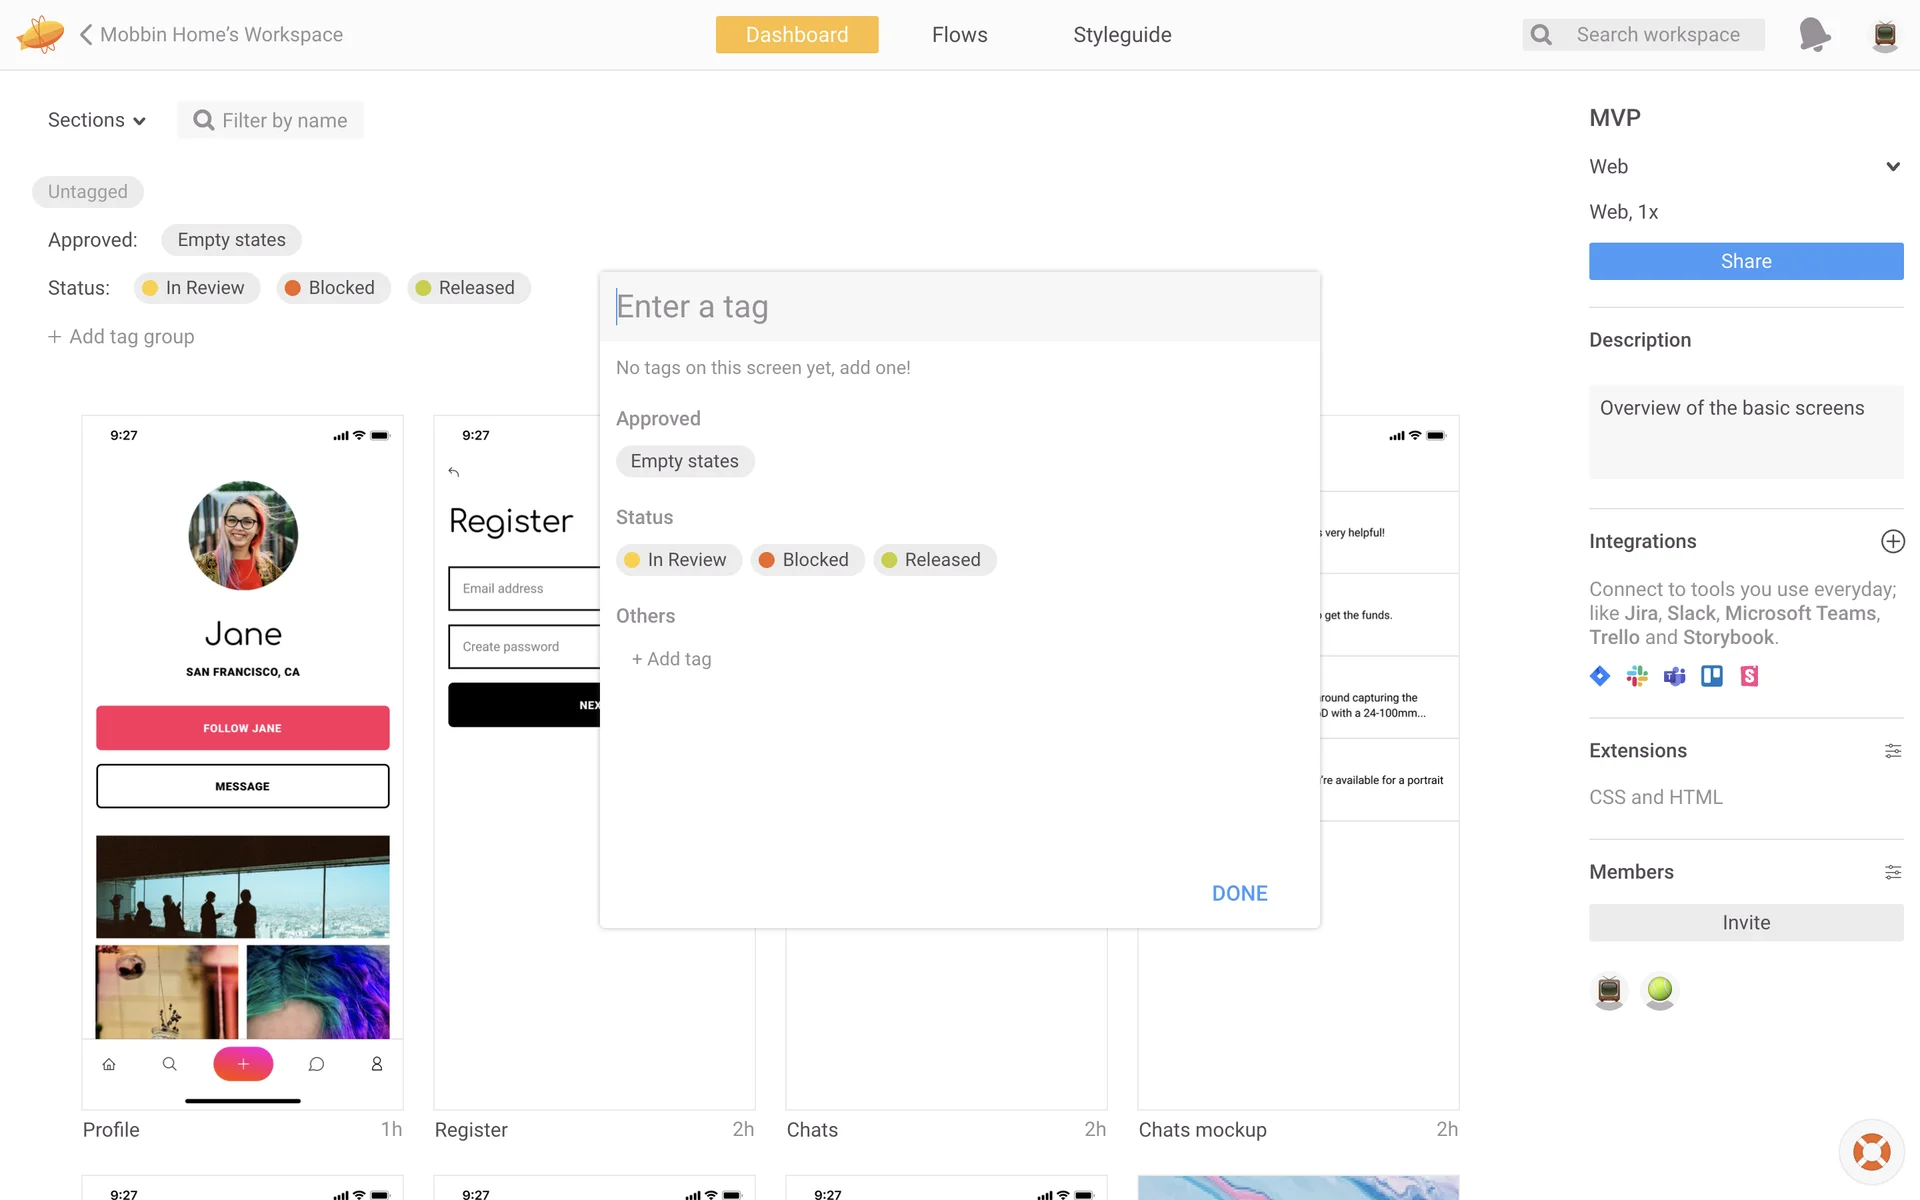Toggle In Review tag in dialog
Image resolution: width=1920 pixels, height=1200 pixels.
[x=678, y=560]
